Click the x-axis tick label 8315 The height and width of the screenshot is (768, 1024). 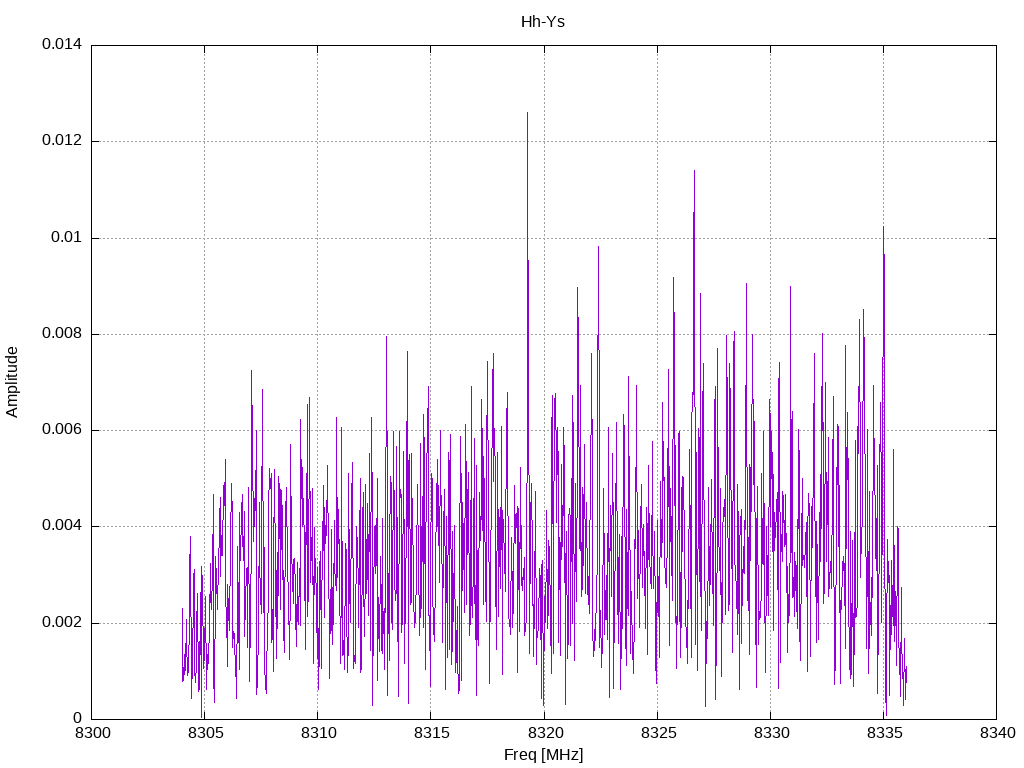tap(431, 733)
